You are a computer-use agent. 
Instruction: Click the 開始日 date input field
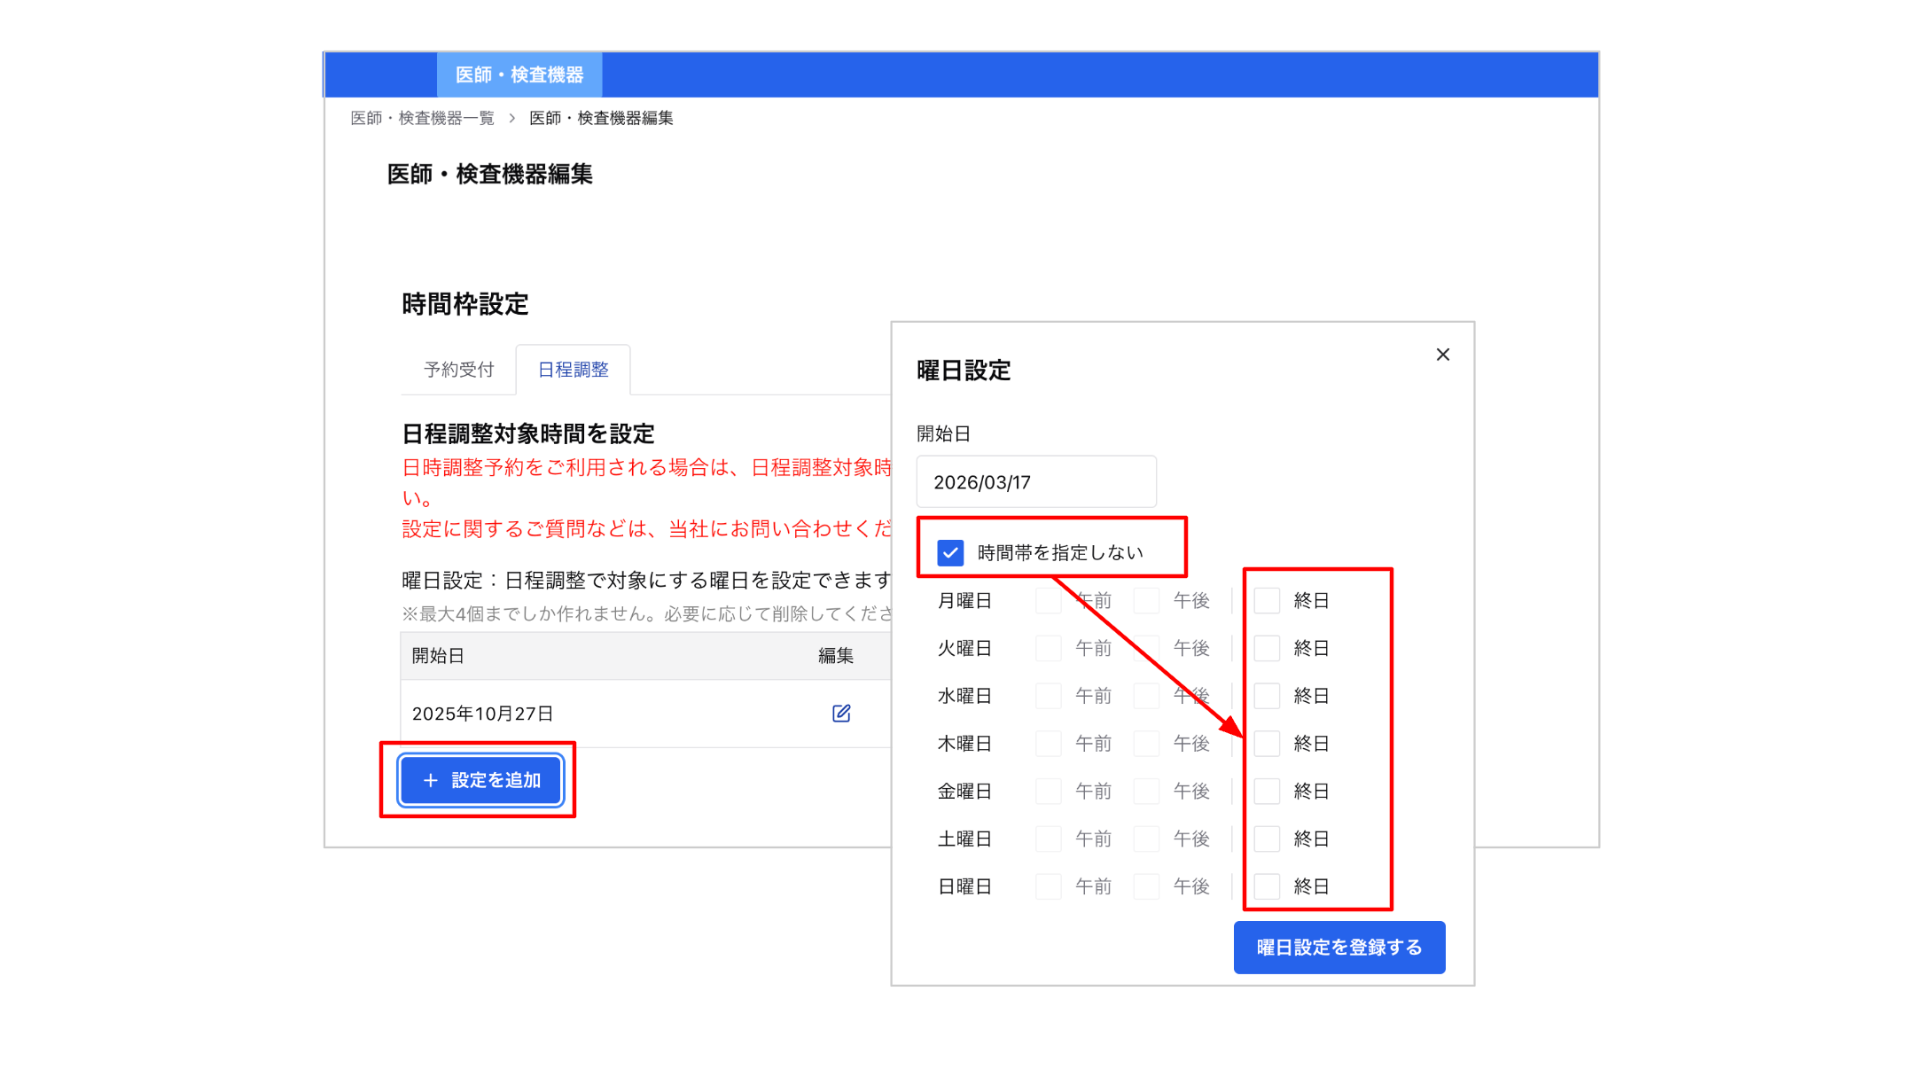[1036, 482]
